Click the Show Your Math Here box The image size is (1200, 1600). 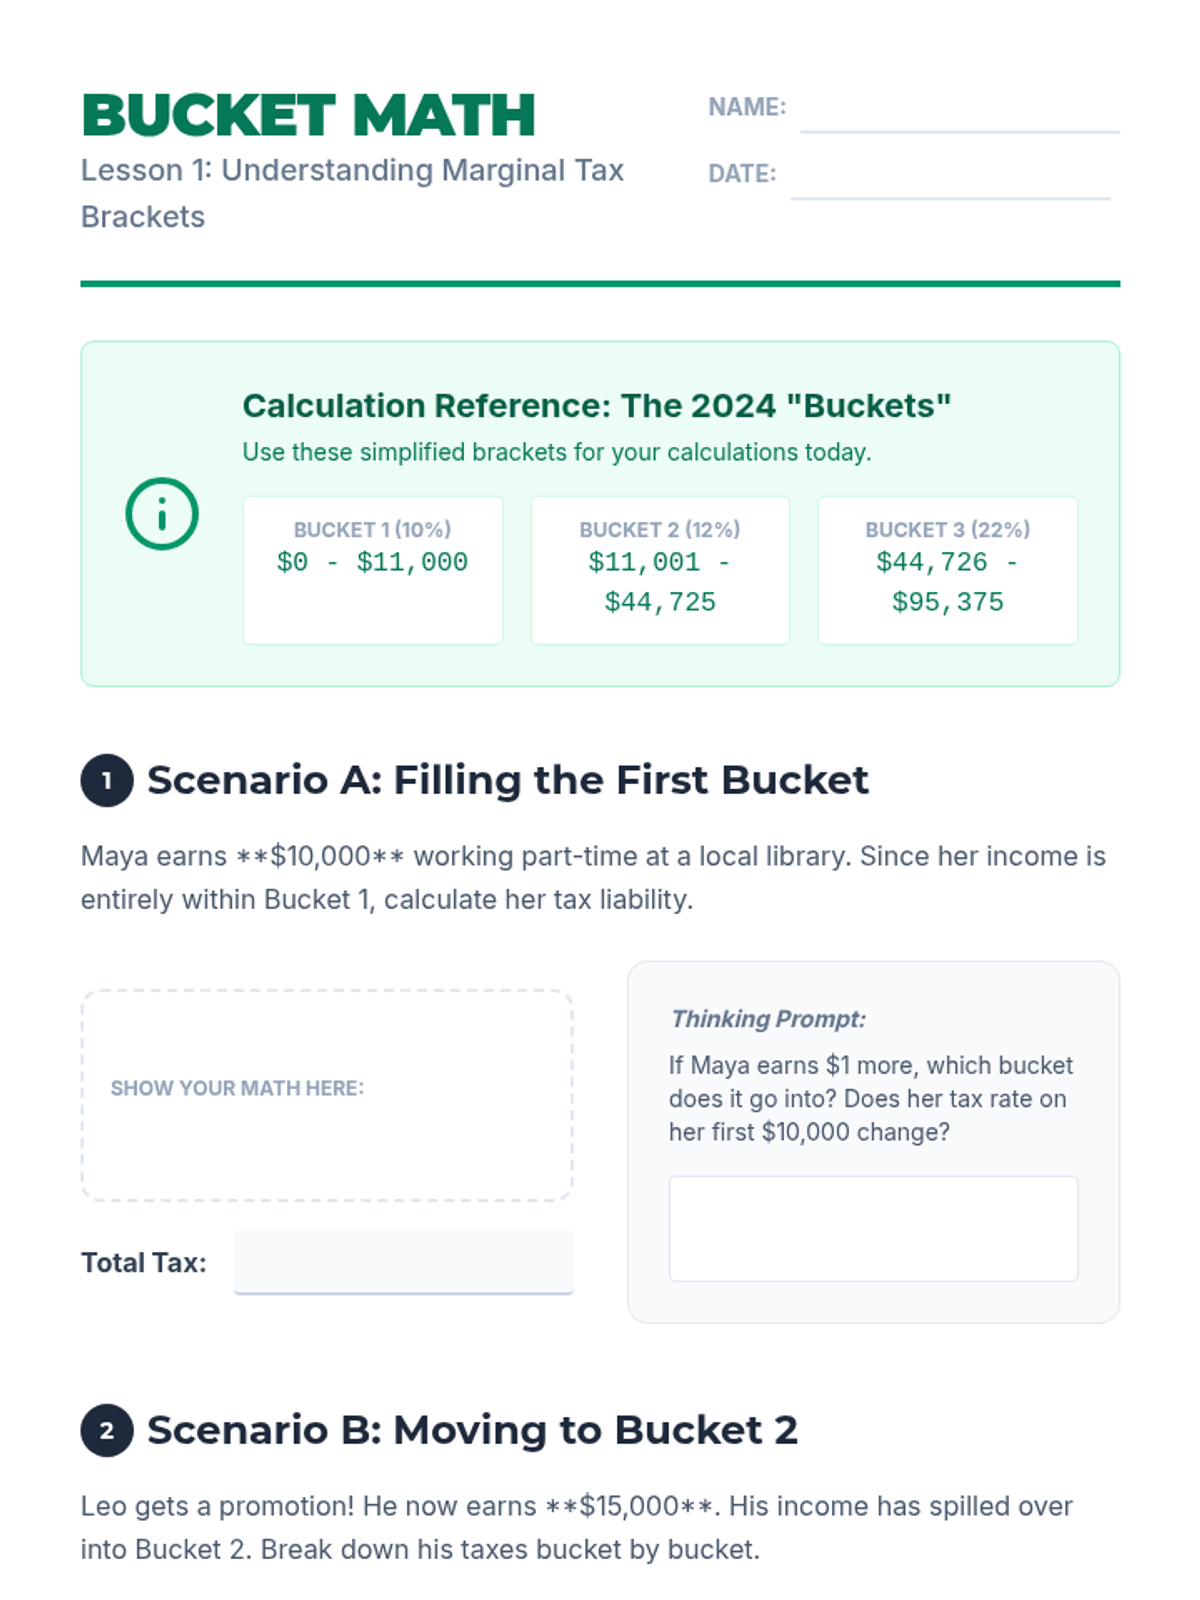click(x=327, y=1095)
